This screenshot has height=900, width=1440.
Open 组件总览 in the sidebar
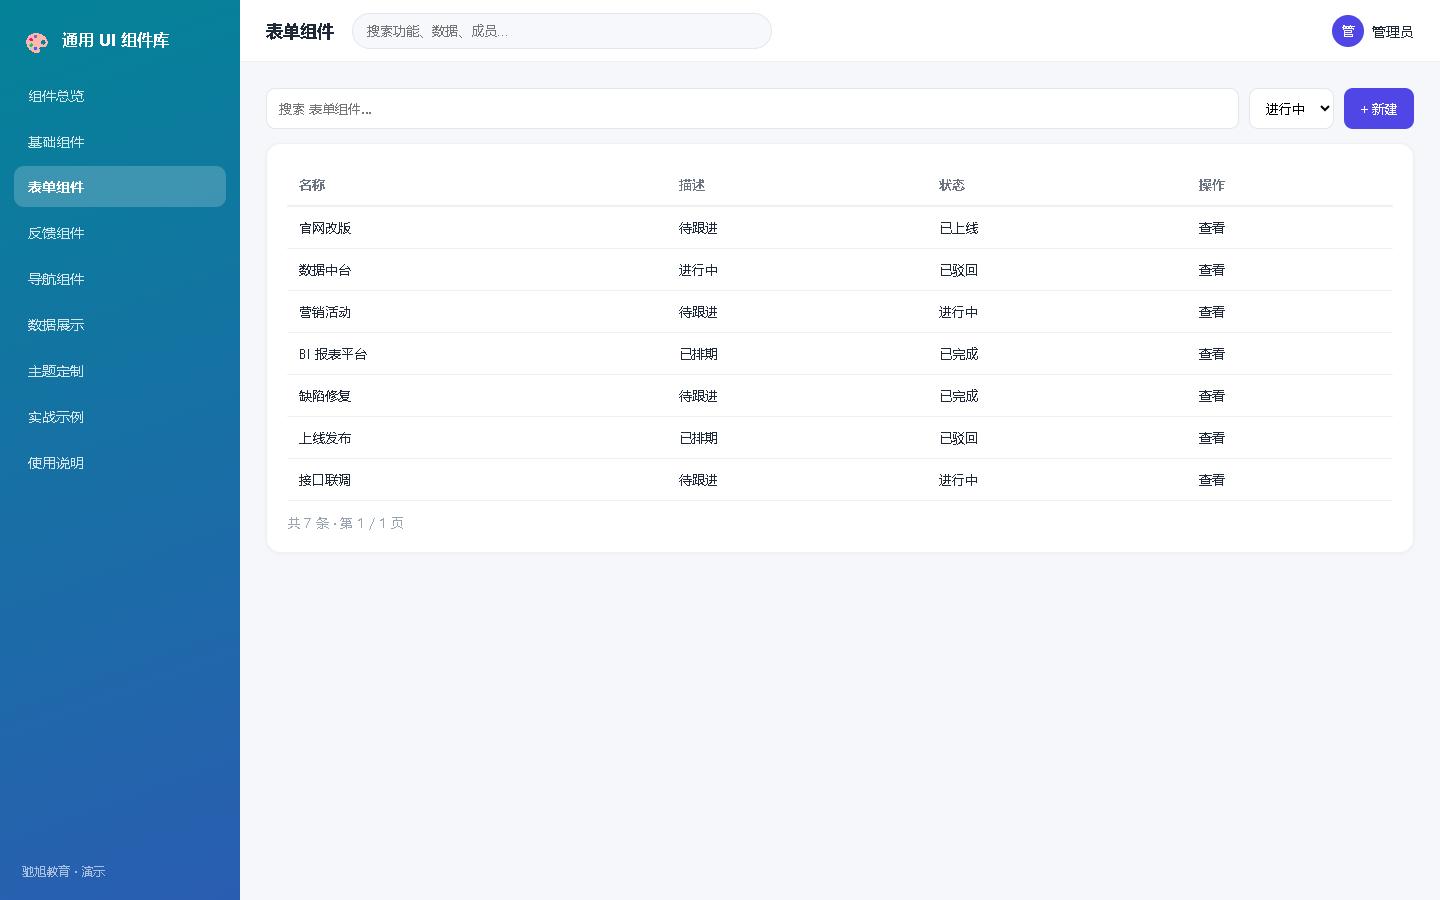point(120,96)
